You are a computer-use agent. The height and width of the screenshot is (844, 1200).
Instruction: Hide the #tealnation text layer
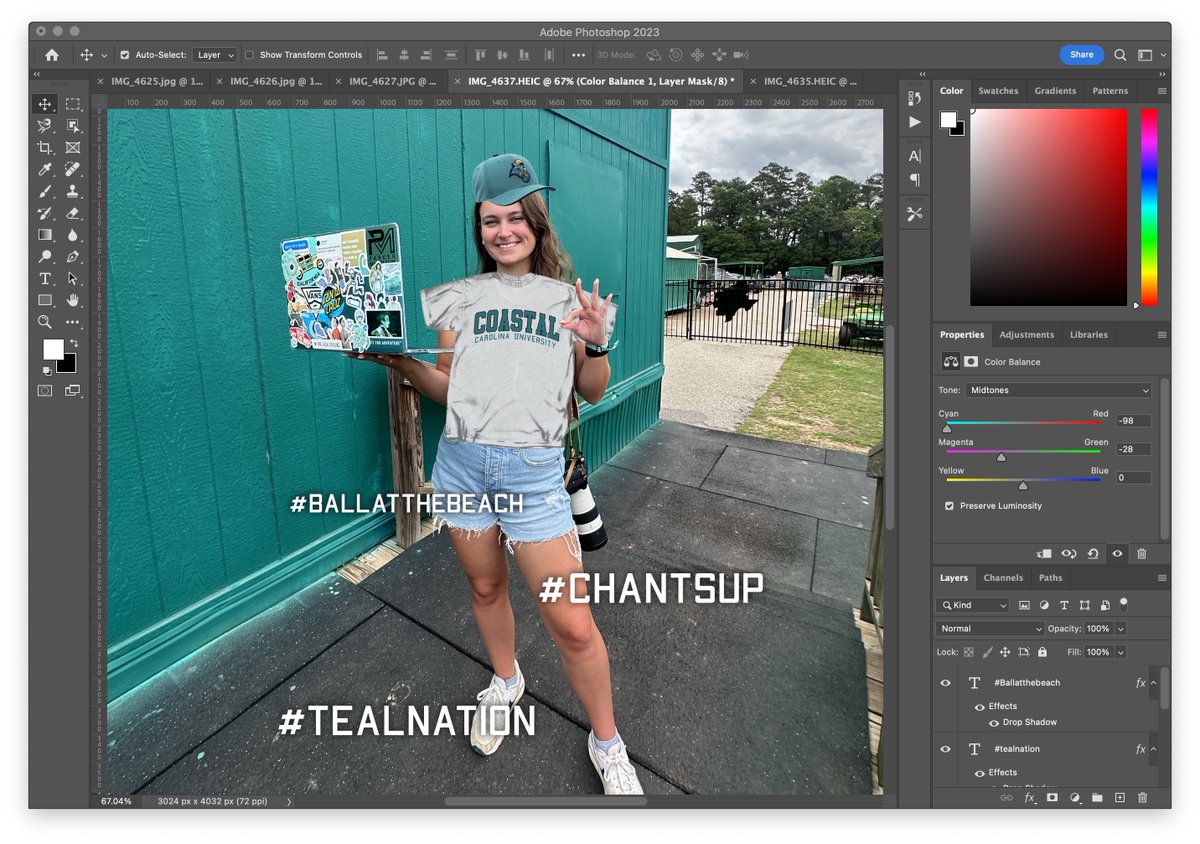[945, 749]
